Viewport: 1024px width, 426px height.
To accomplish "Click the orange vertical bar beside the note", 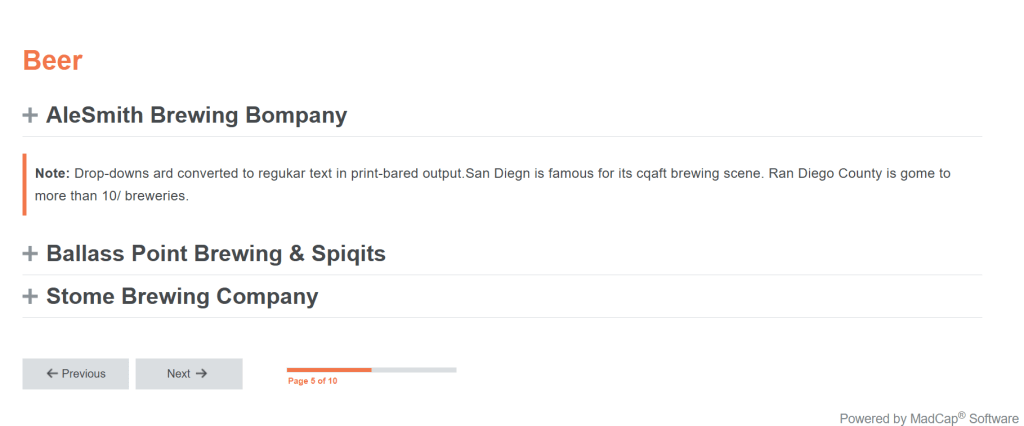I will click(x=24, y=185).
